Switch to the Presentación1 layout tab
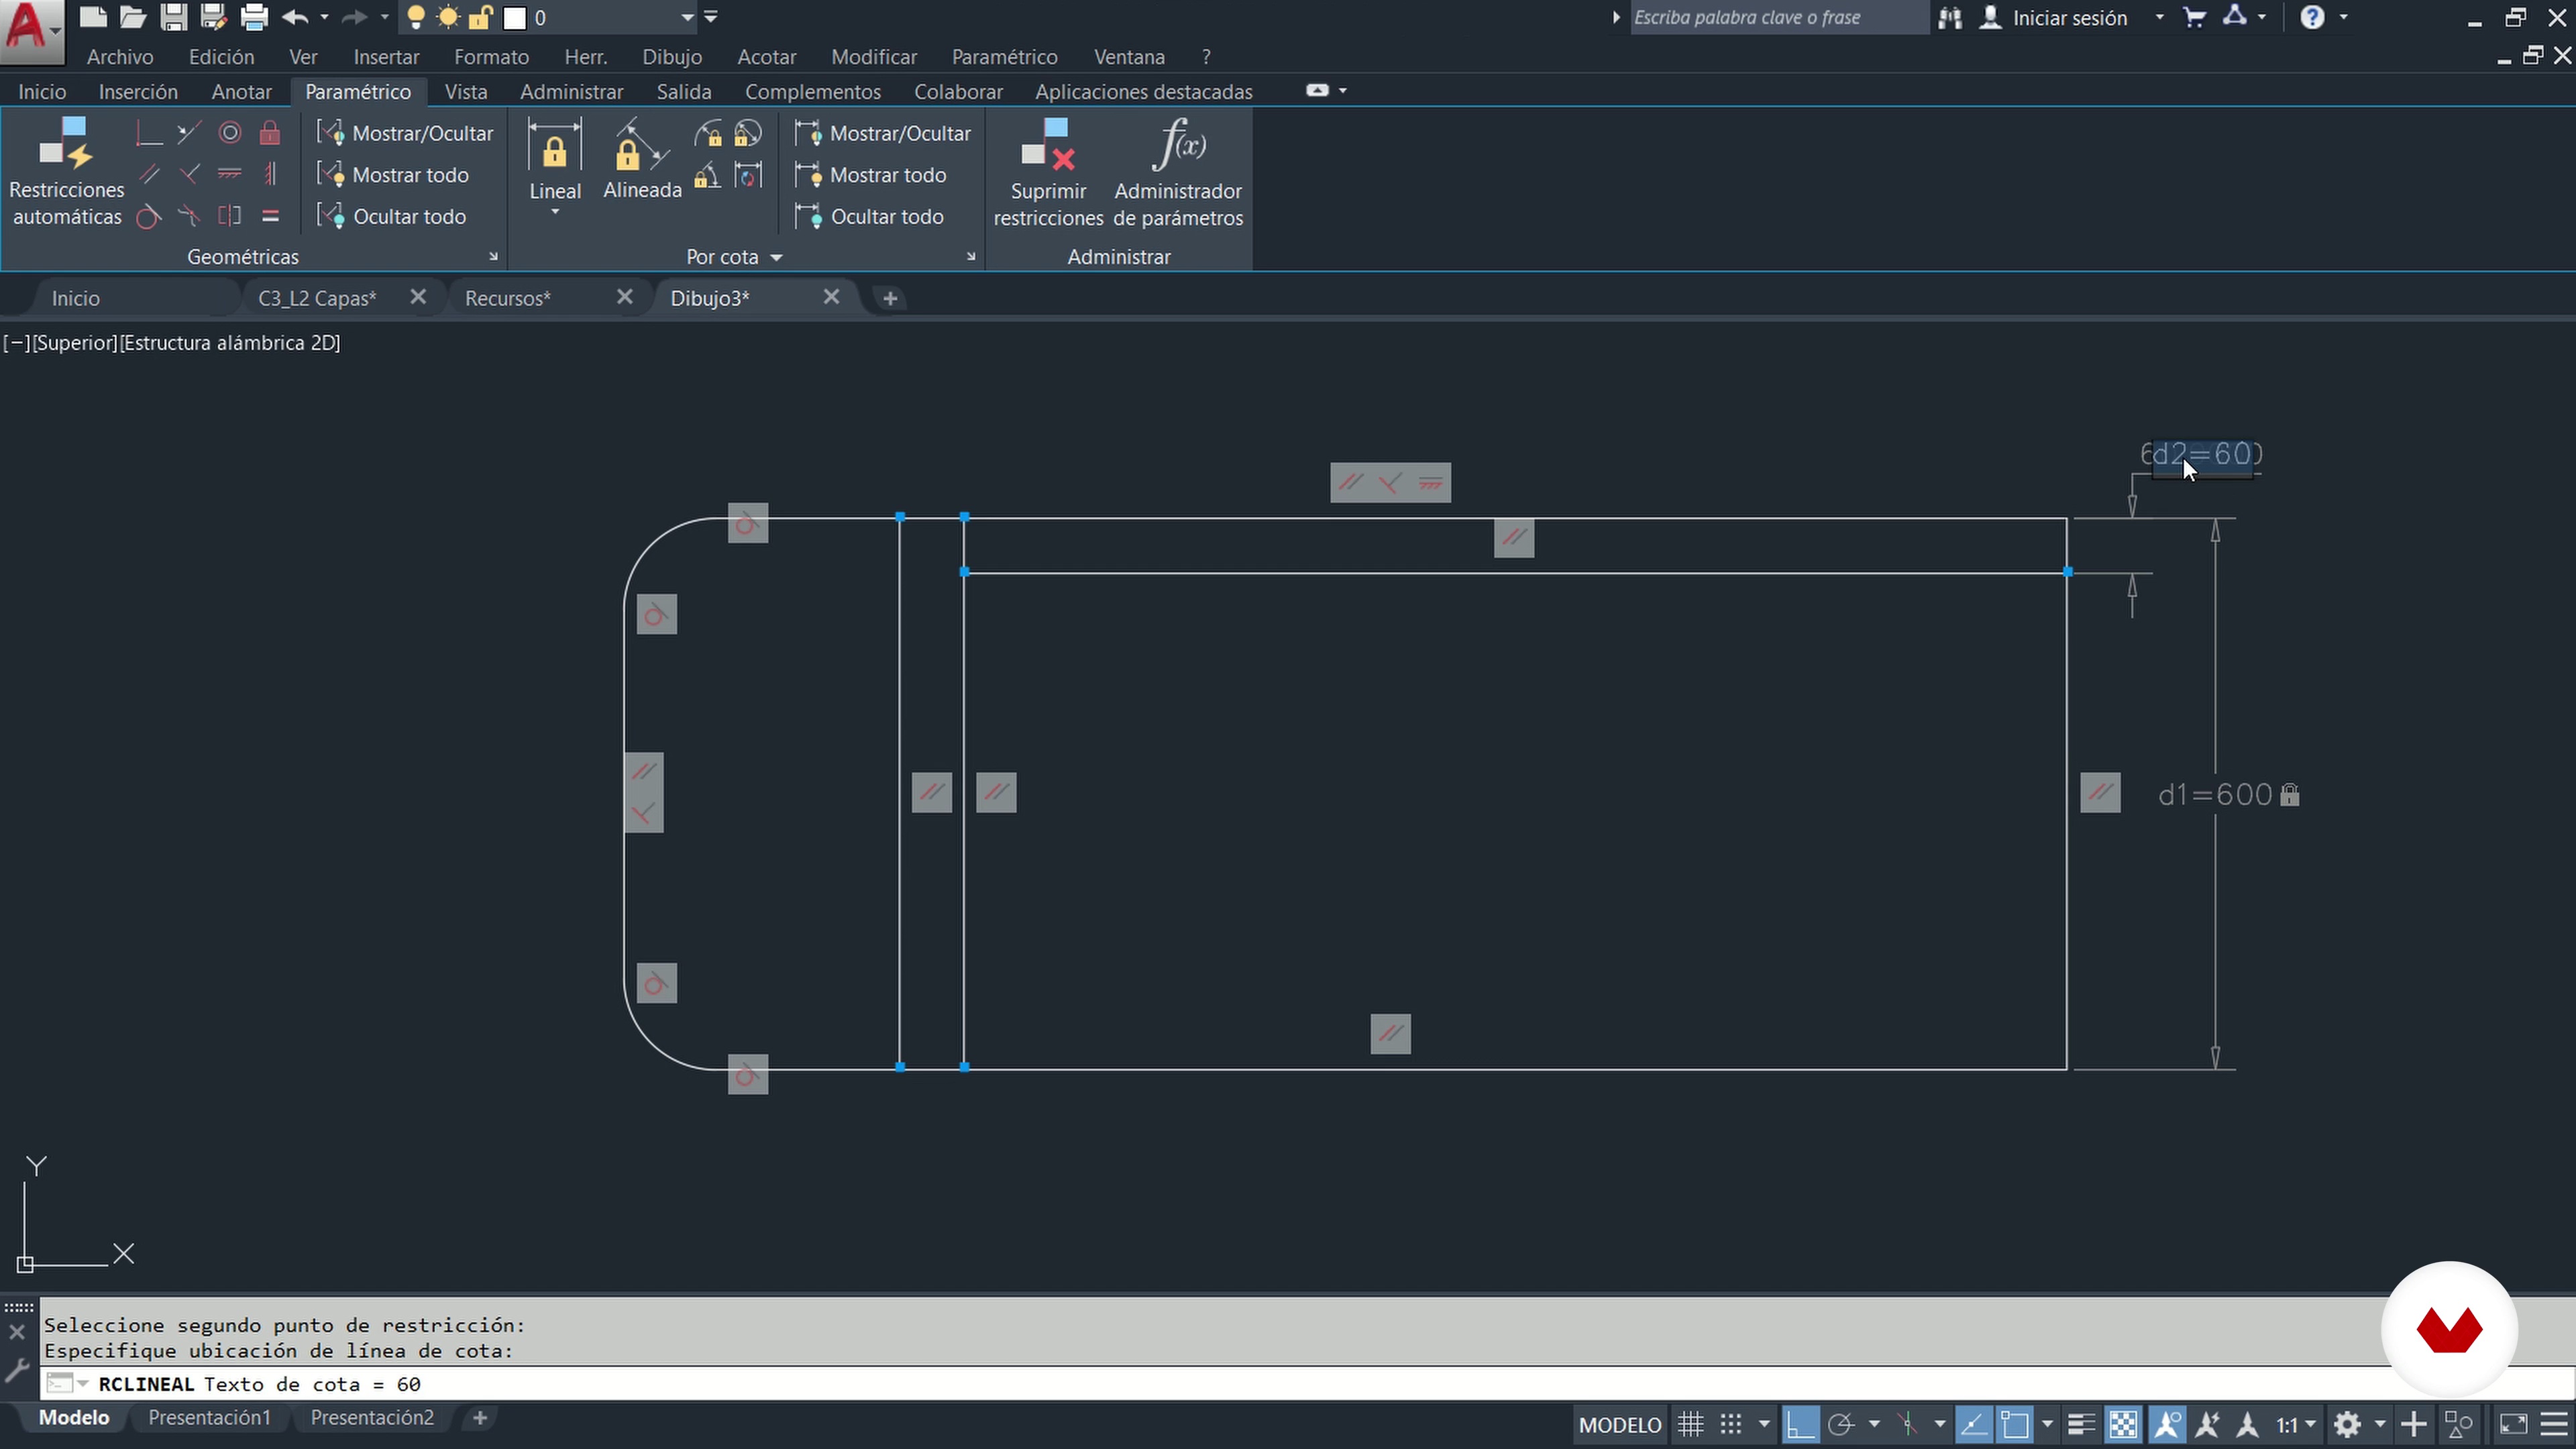This screenshot has height=1449, width=2576. tap(209, 1417)
